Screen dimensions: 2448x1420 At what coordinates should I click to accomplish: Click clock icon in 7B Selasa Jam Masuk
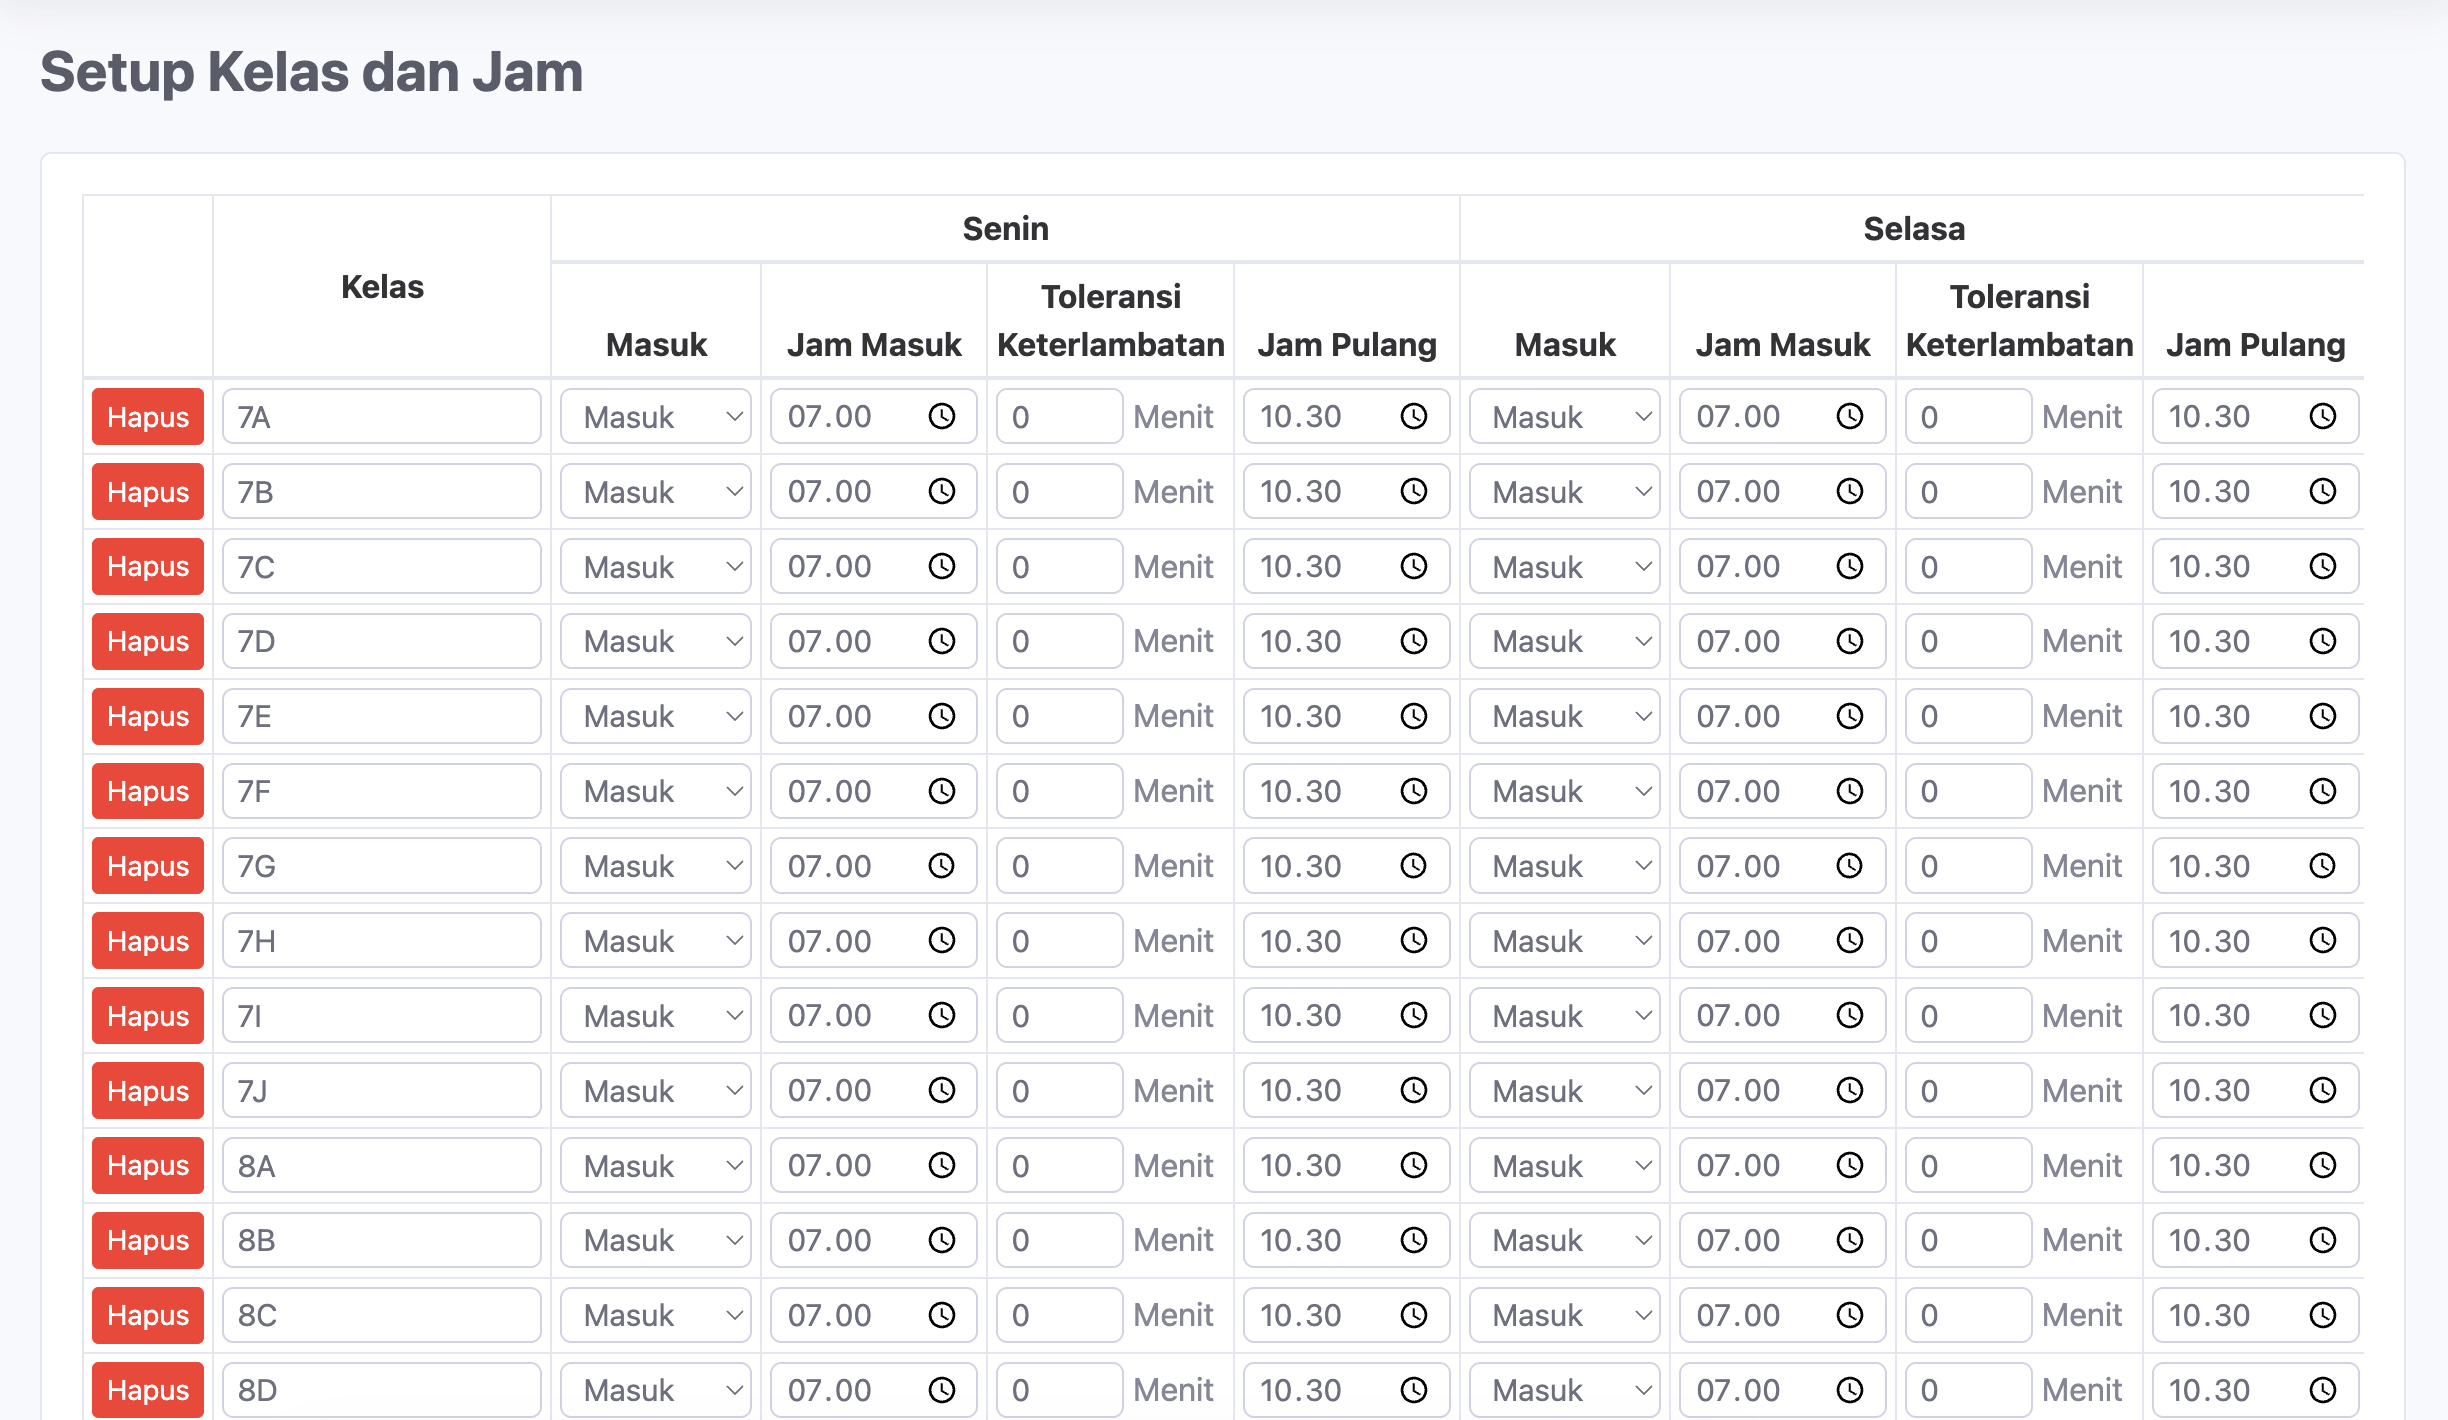(x=1850, y=491)
